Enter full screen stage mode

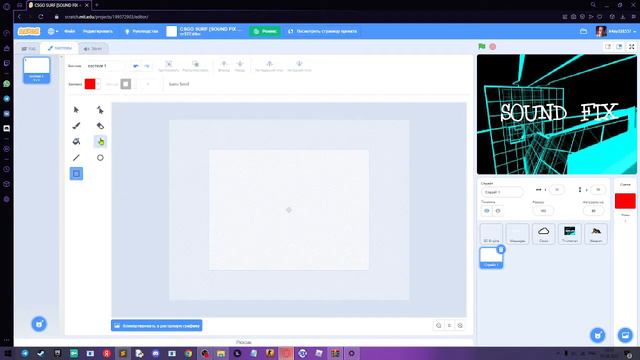click(631, 47)
